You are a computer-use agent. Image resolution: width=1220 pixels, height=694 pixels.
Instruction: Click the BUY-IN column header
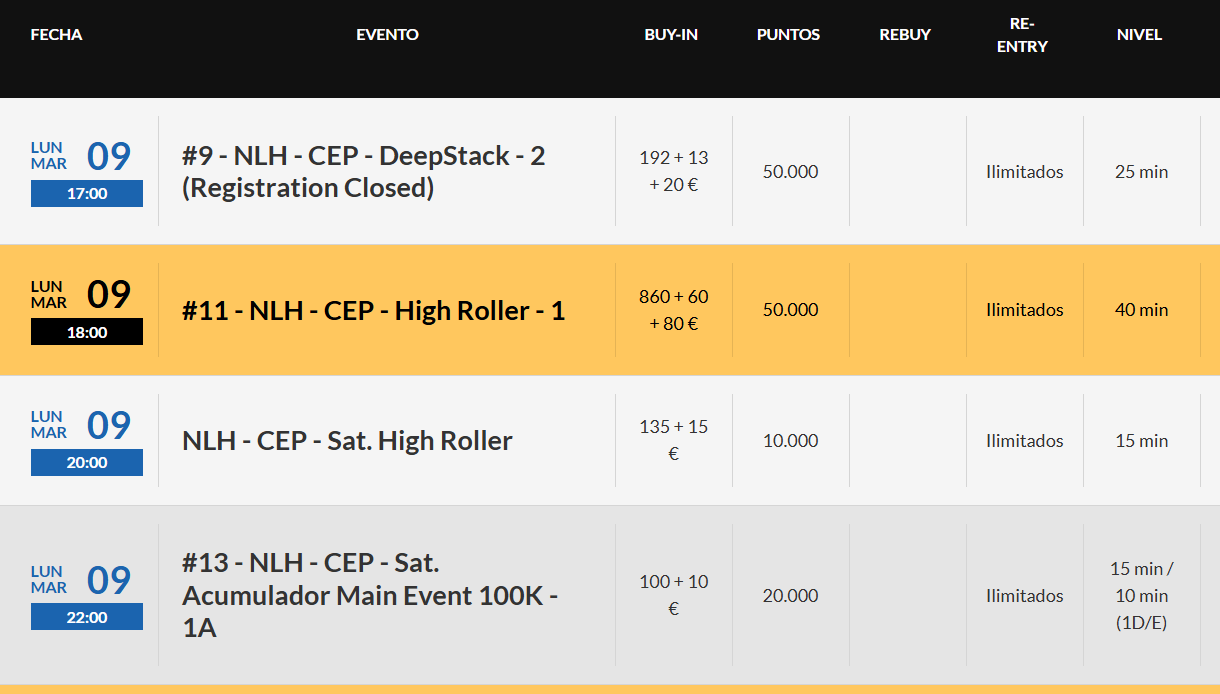tap(671, 35)
